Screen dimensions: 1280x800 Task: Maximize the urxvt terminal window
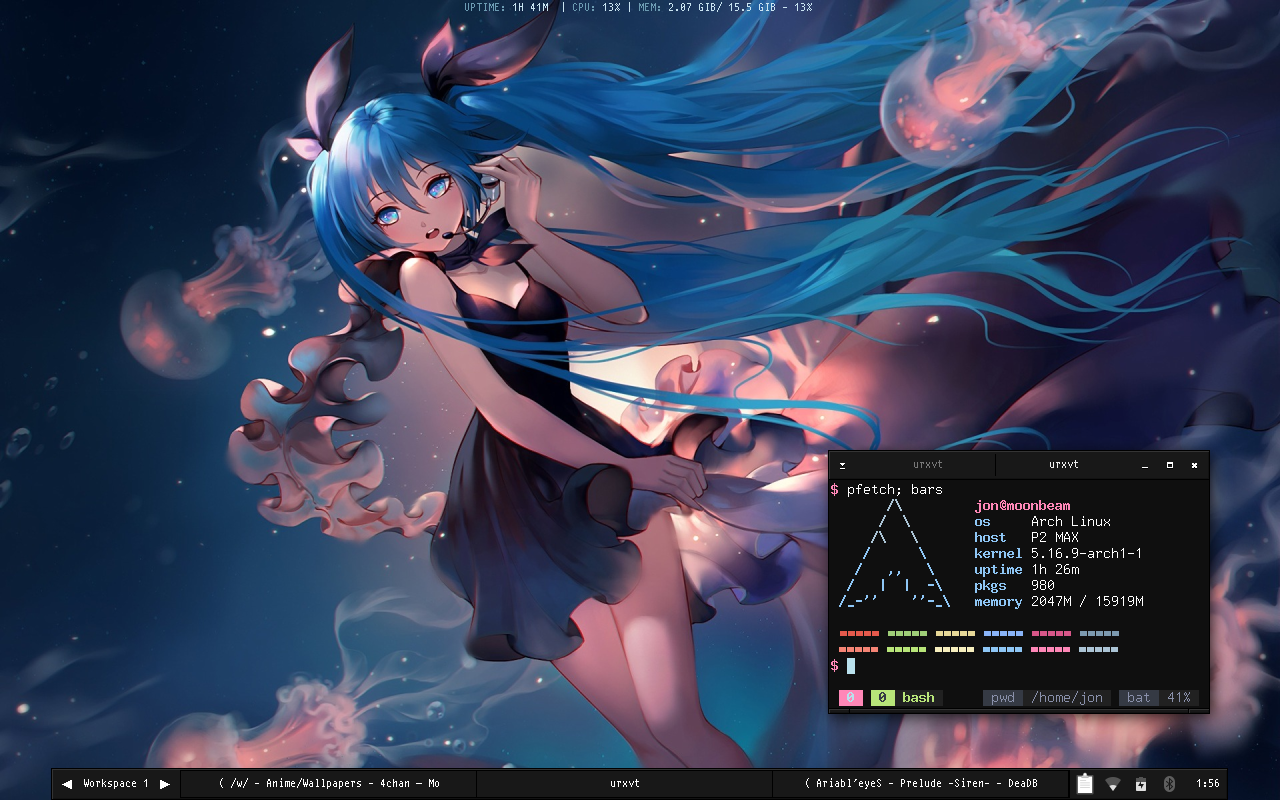pos(1170,465)
